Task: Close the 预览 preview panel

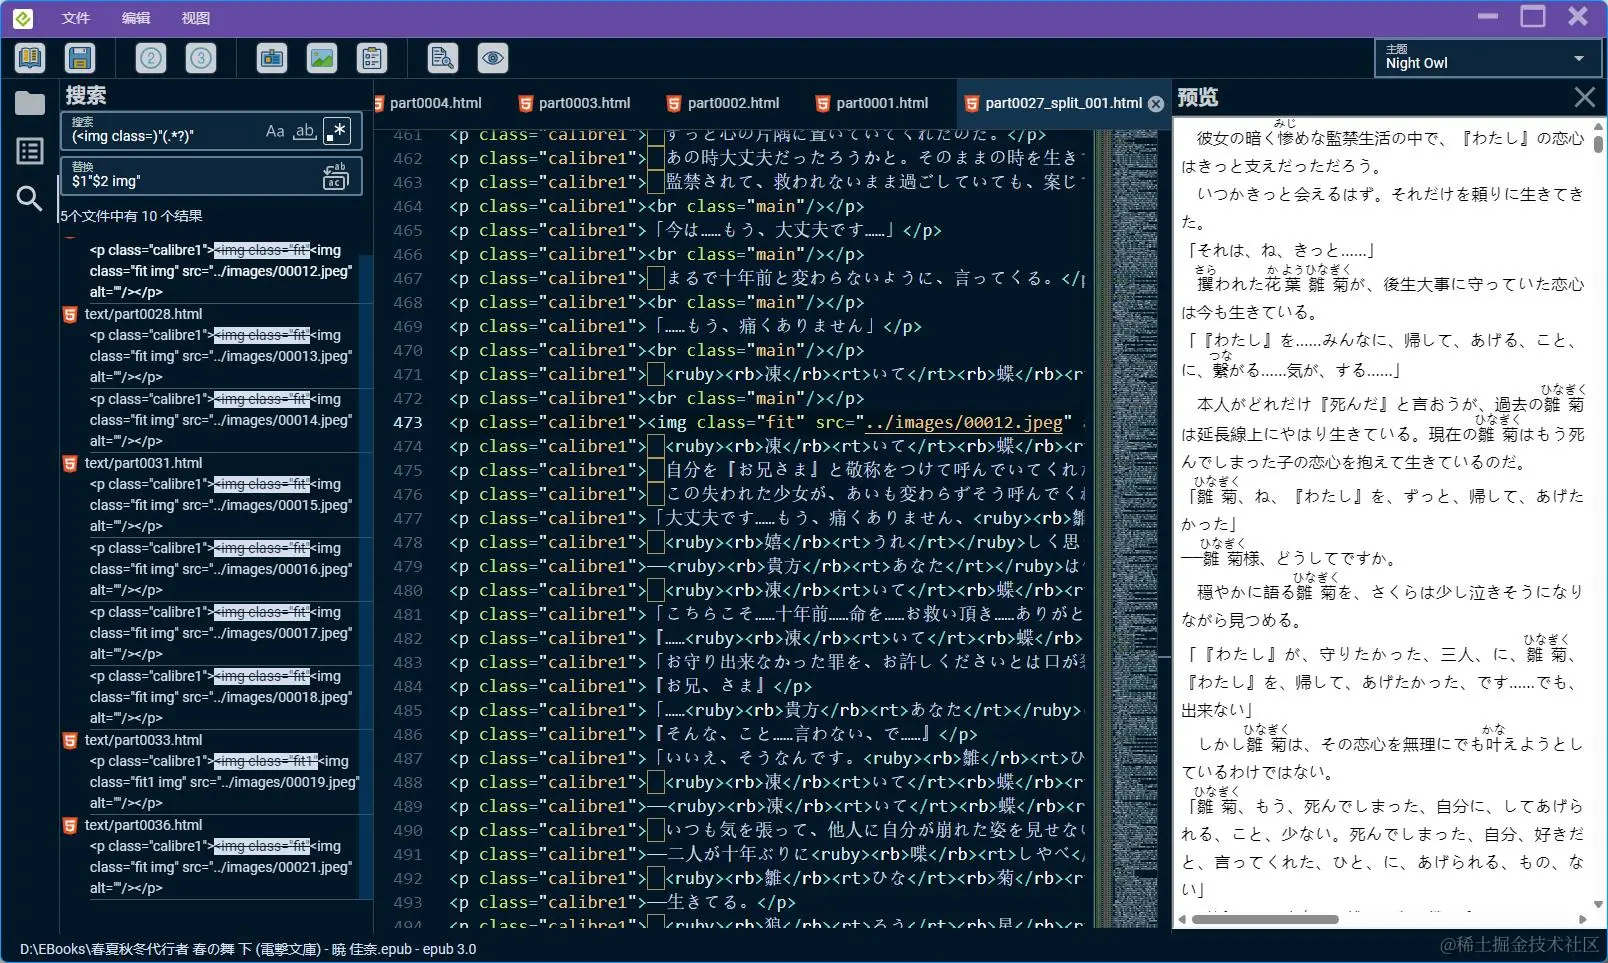Action: coord(1584,97)
